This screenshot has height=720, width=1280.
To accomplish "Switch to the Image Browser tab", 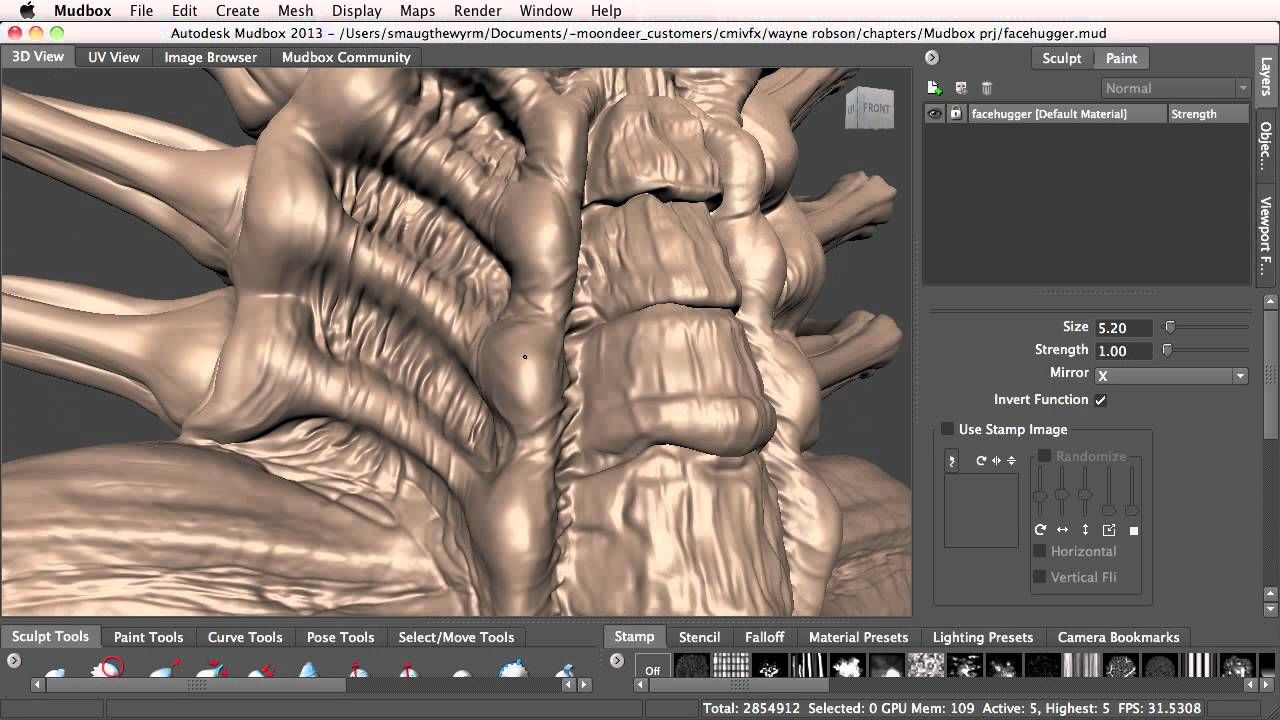I will 211,57.
